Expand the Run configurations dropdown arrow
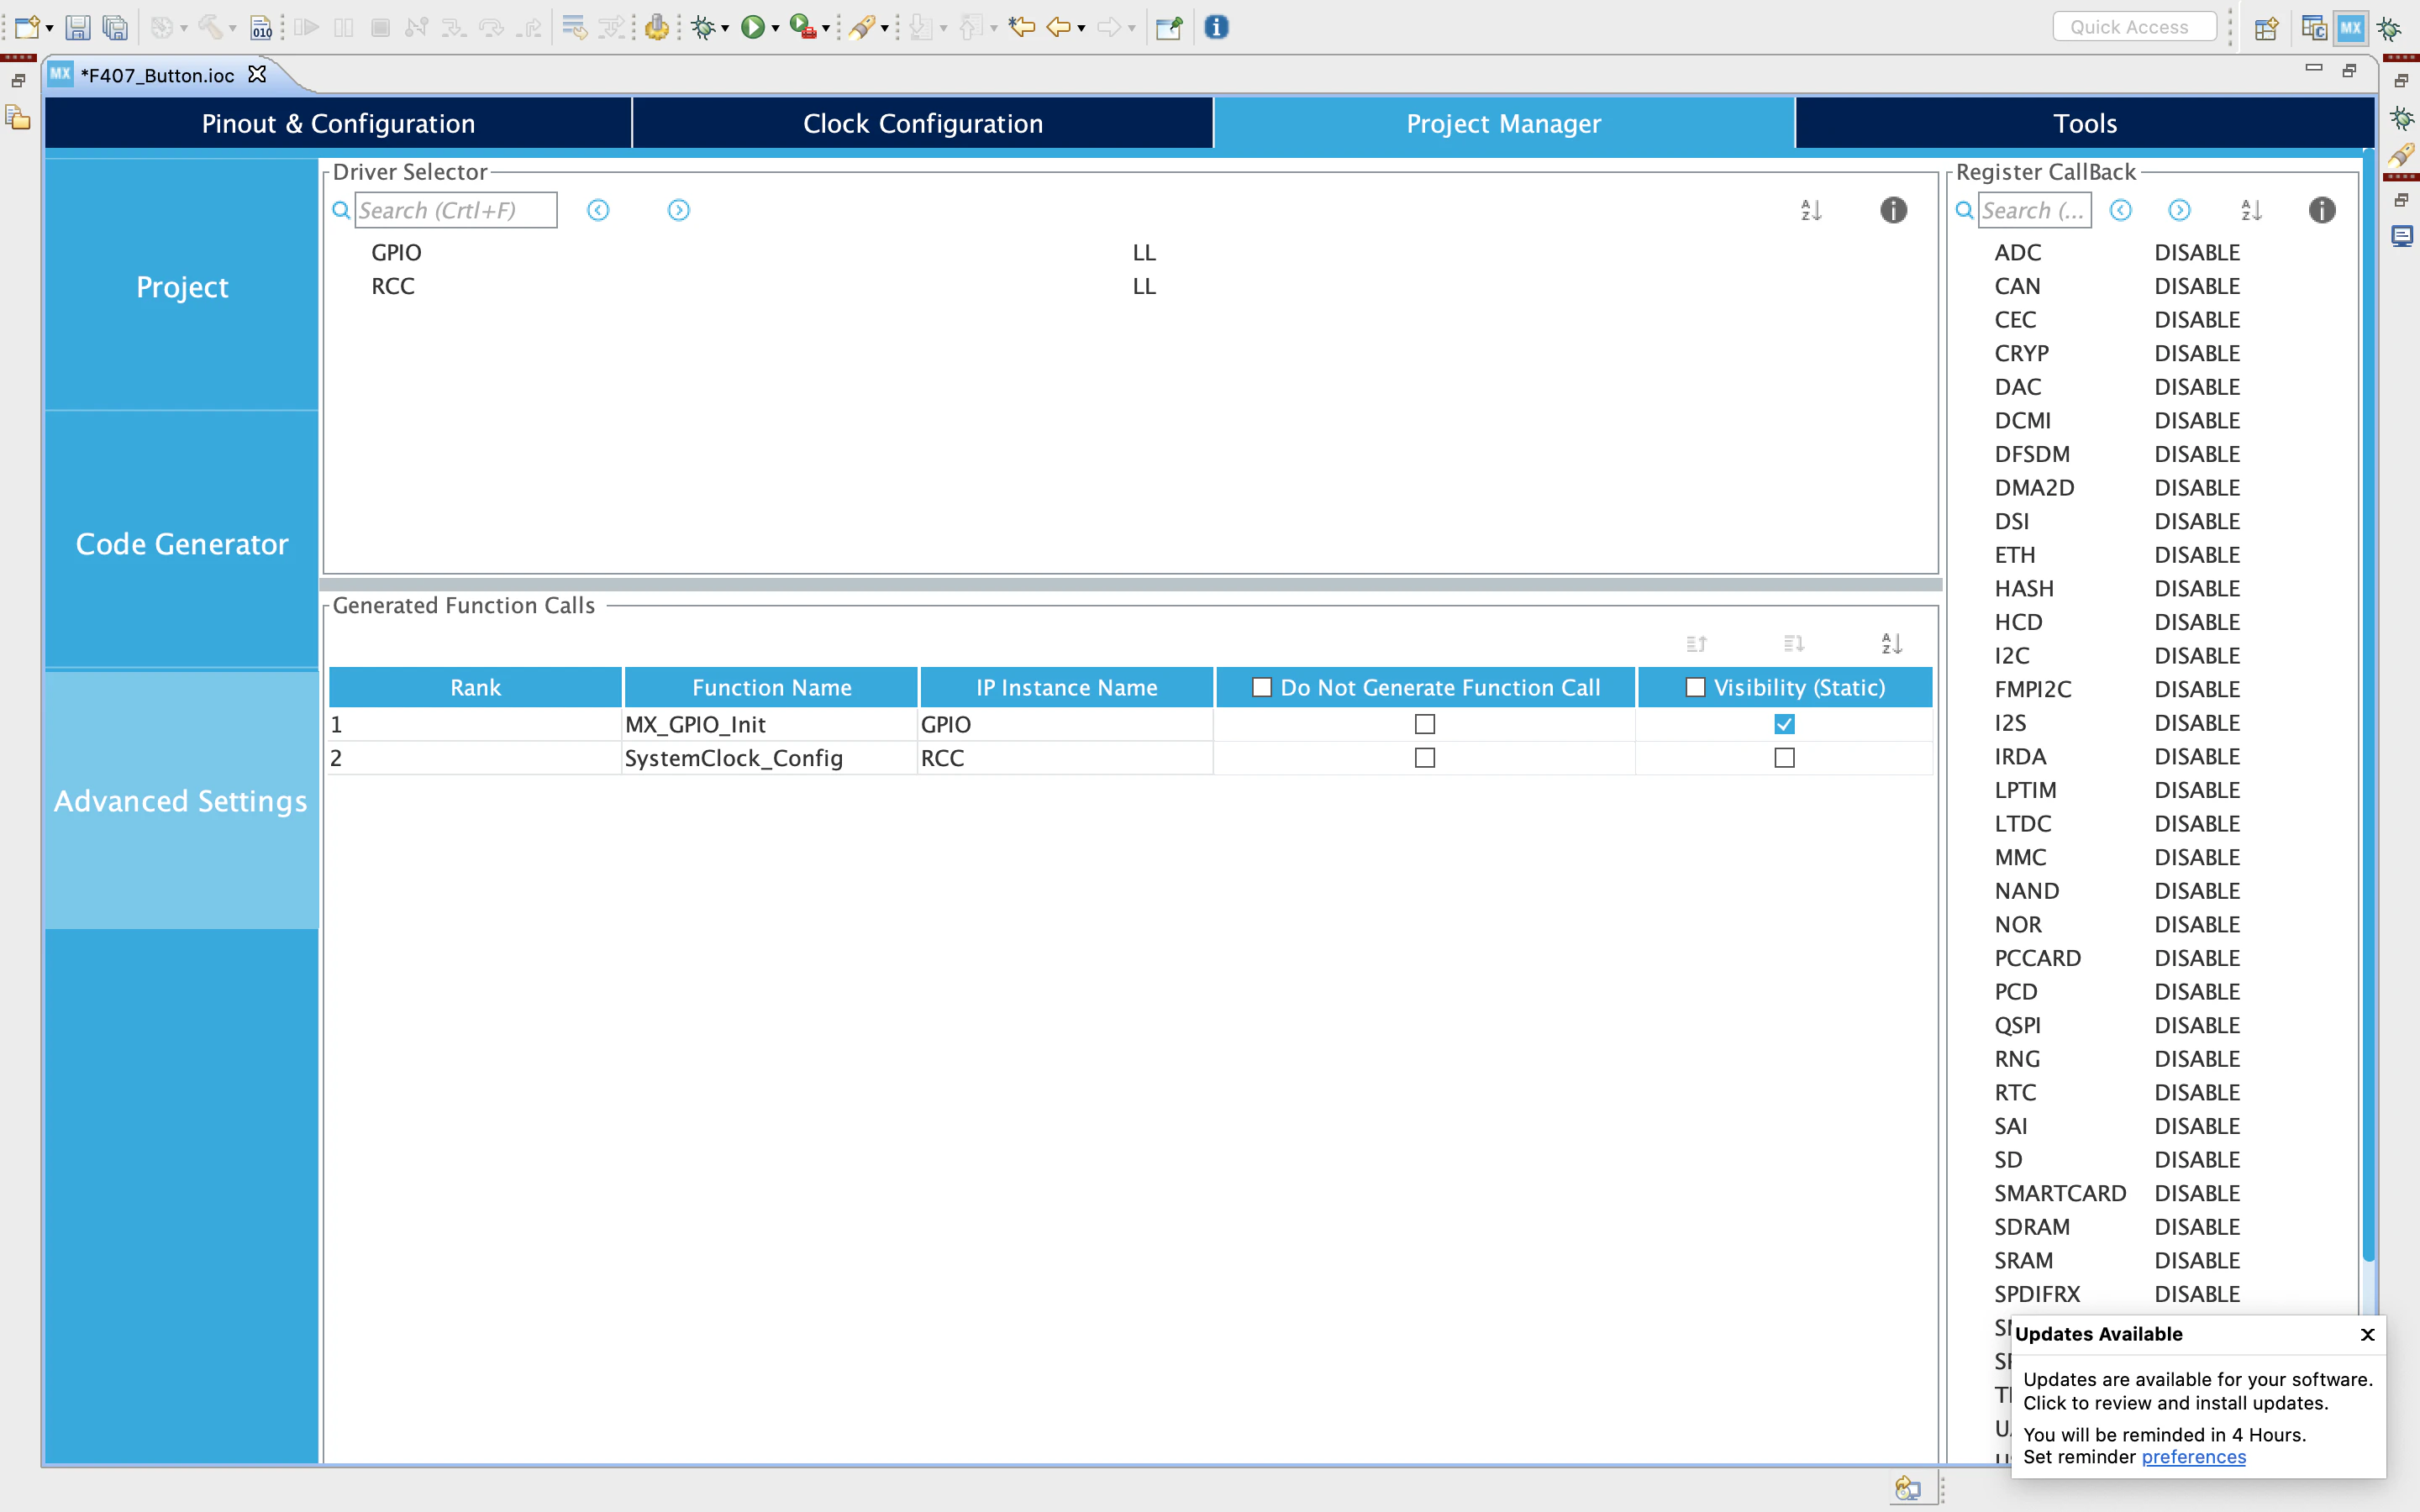The image size is (2420, 1512). [775, 28]
